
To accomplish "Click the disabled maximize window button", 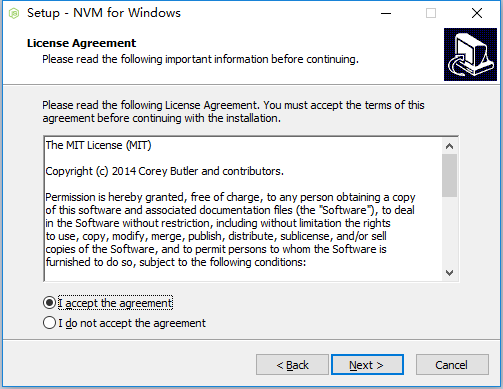I will pos(431,13).
